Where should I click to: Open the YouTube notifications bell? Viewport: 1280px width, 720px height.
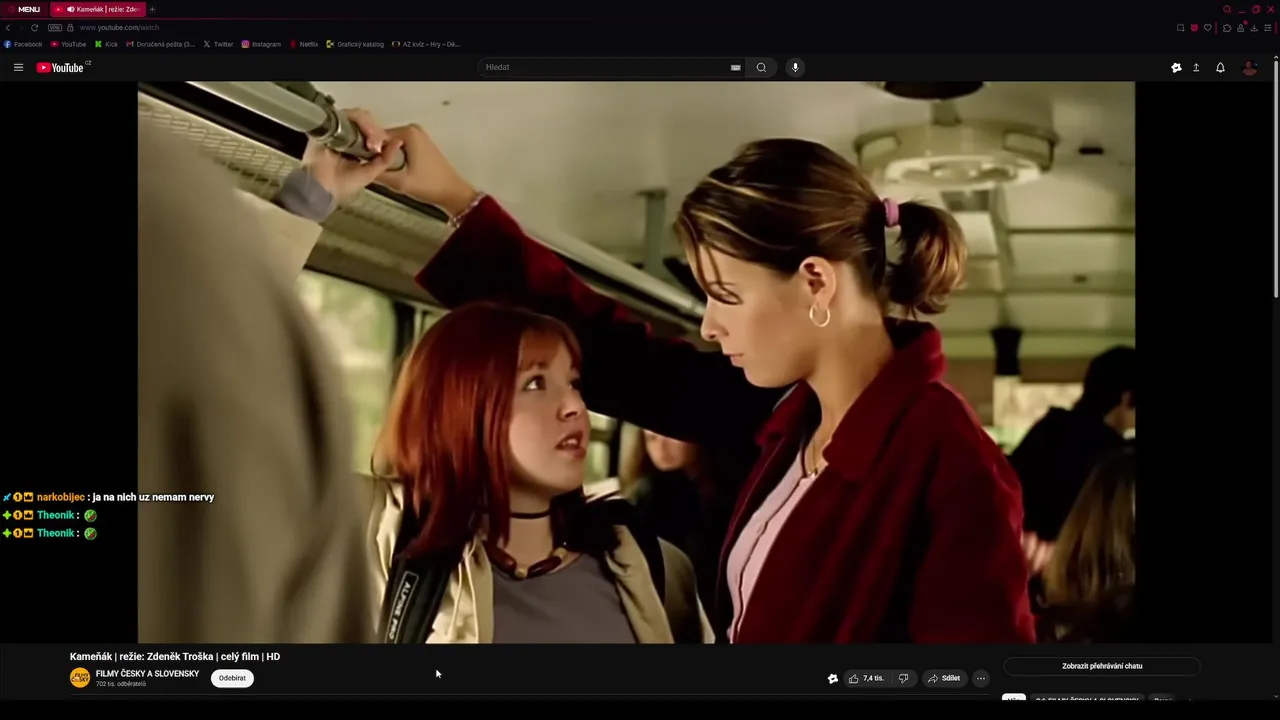[x=1220, y=68]
